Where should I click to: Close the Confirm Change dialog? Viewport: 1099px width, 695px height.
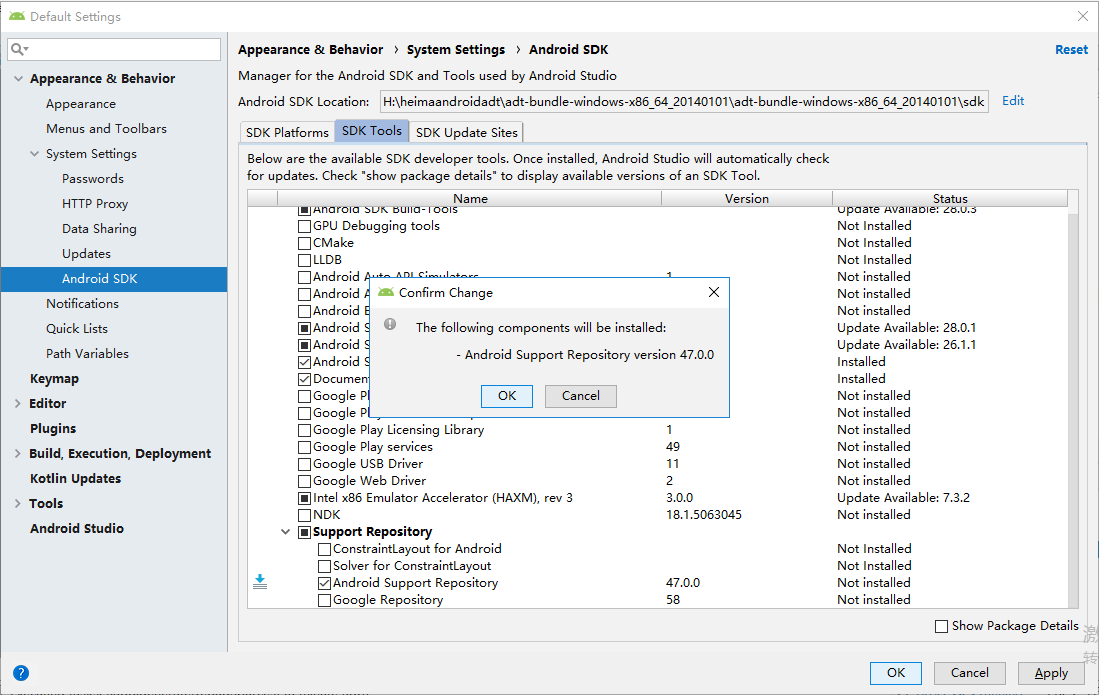(x=714, y=292)
